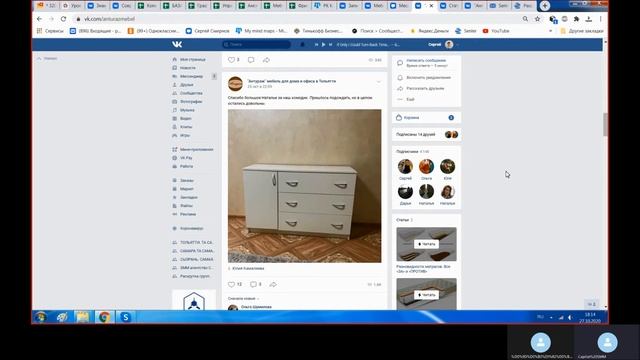Bookmark the page with the star icon
Image resolution: width=640 pixels, height=360 pixels.
[538, 19]
